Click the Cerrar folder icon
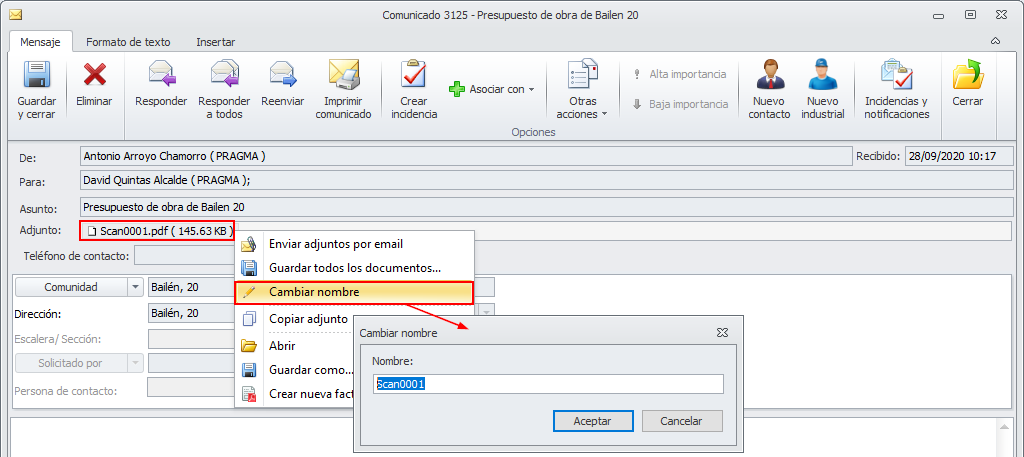1024x457 pixels. pyautogui.click(x=968, y=74)
